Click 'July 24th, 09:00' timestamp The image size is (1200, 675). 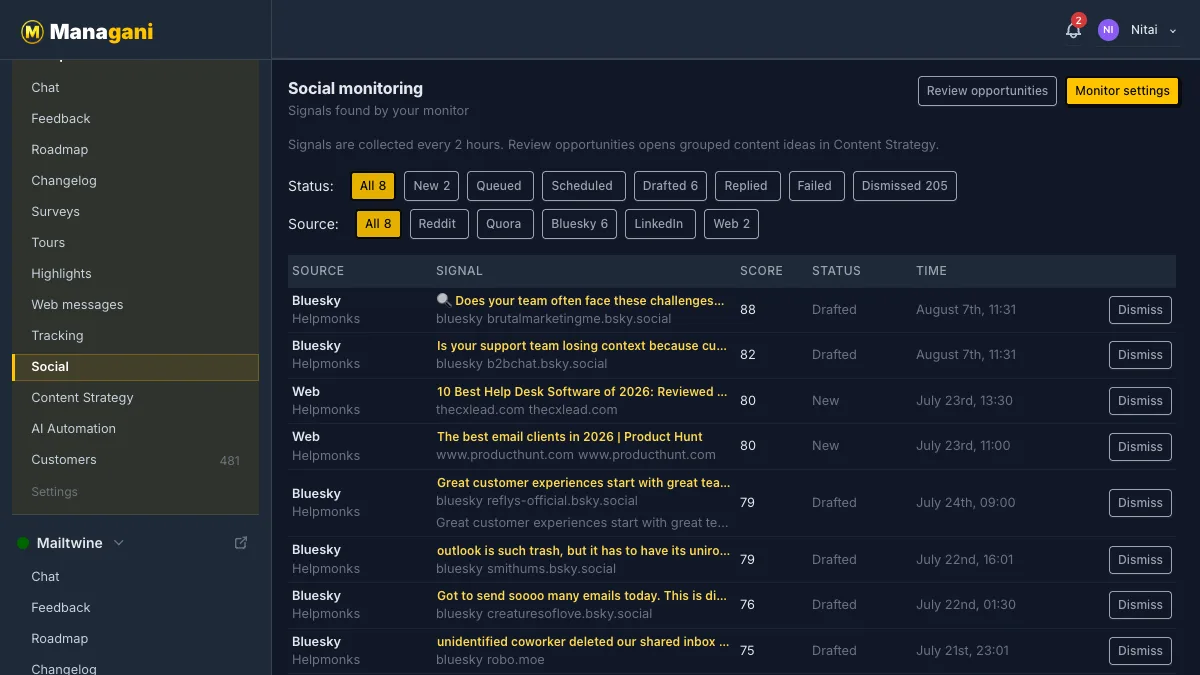pyautogui.click(x=965, y=503)
